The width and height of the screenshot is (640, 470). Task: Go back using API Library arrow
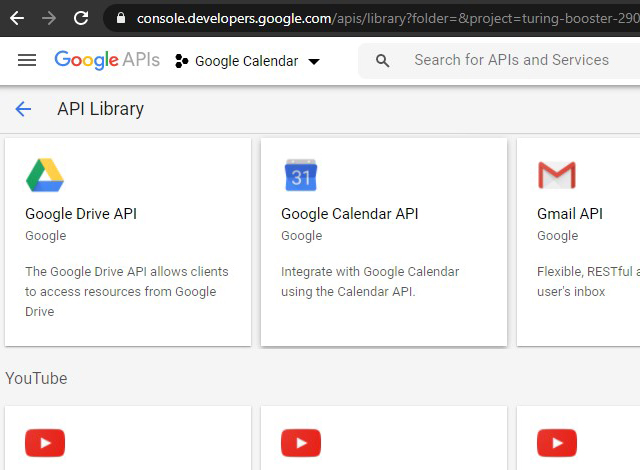(23, 109)
